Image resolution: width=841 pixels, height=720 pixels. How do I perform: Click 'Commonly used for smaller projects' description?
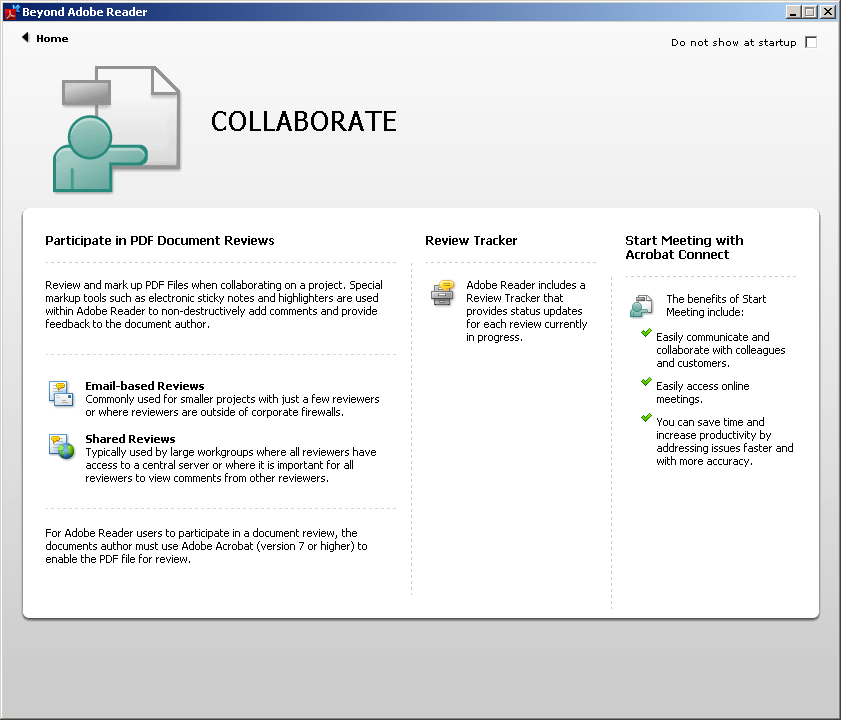pos(232,406)
